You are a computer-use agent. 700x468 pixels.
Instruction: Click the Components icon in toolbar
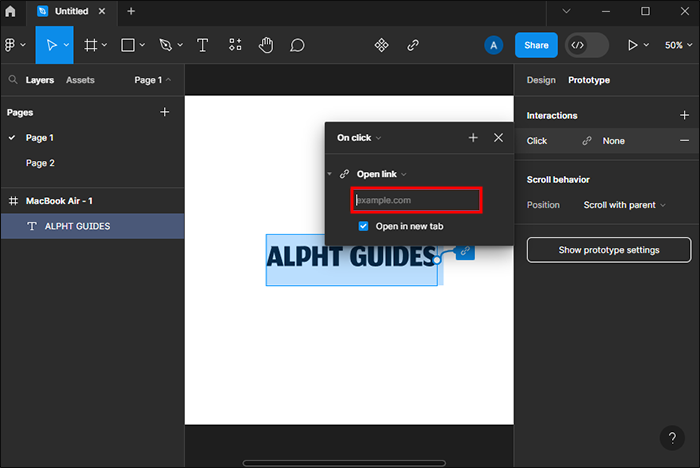click(x=381, y=45)
